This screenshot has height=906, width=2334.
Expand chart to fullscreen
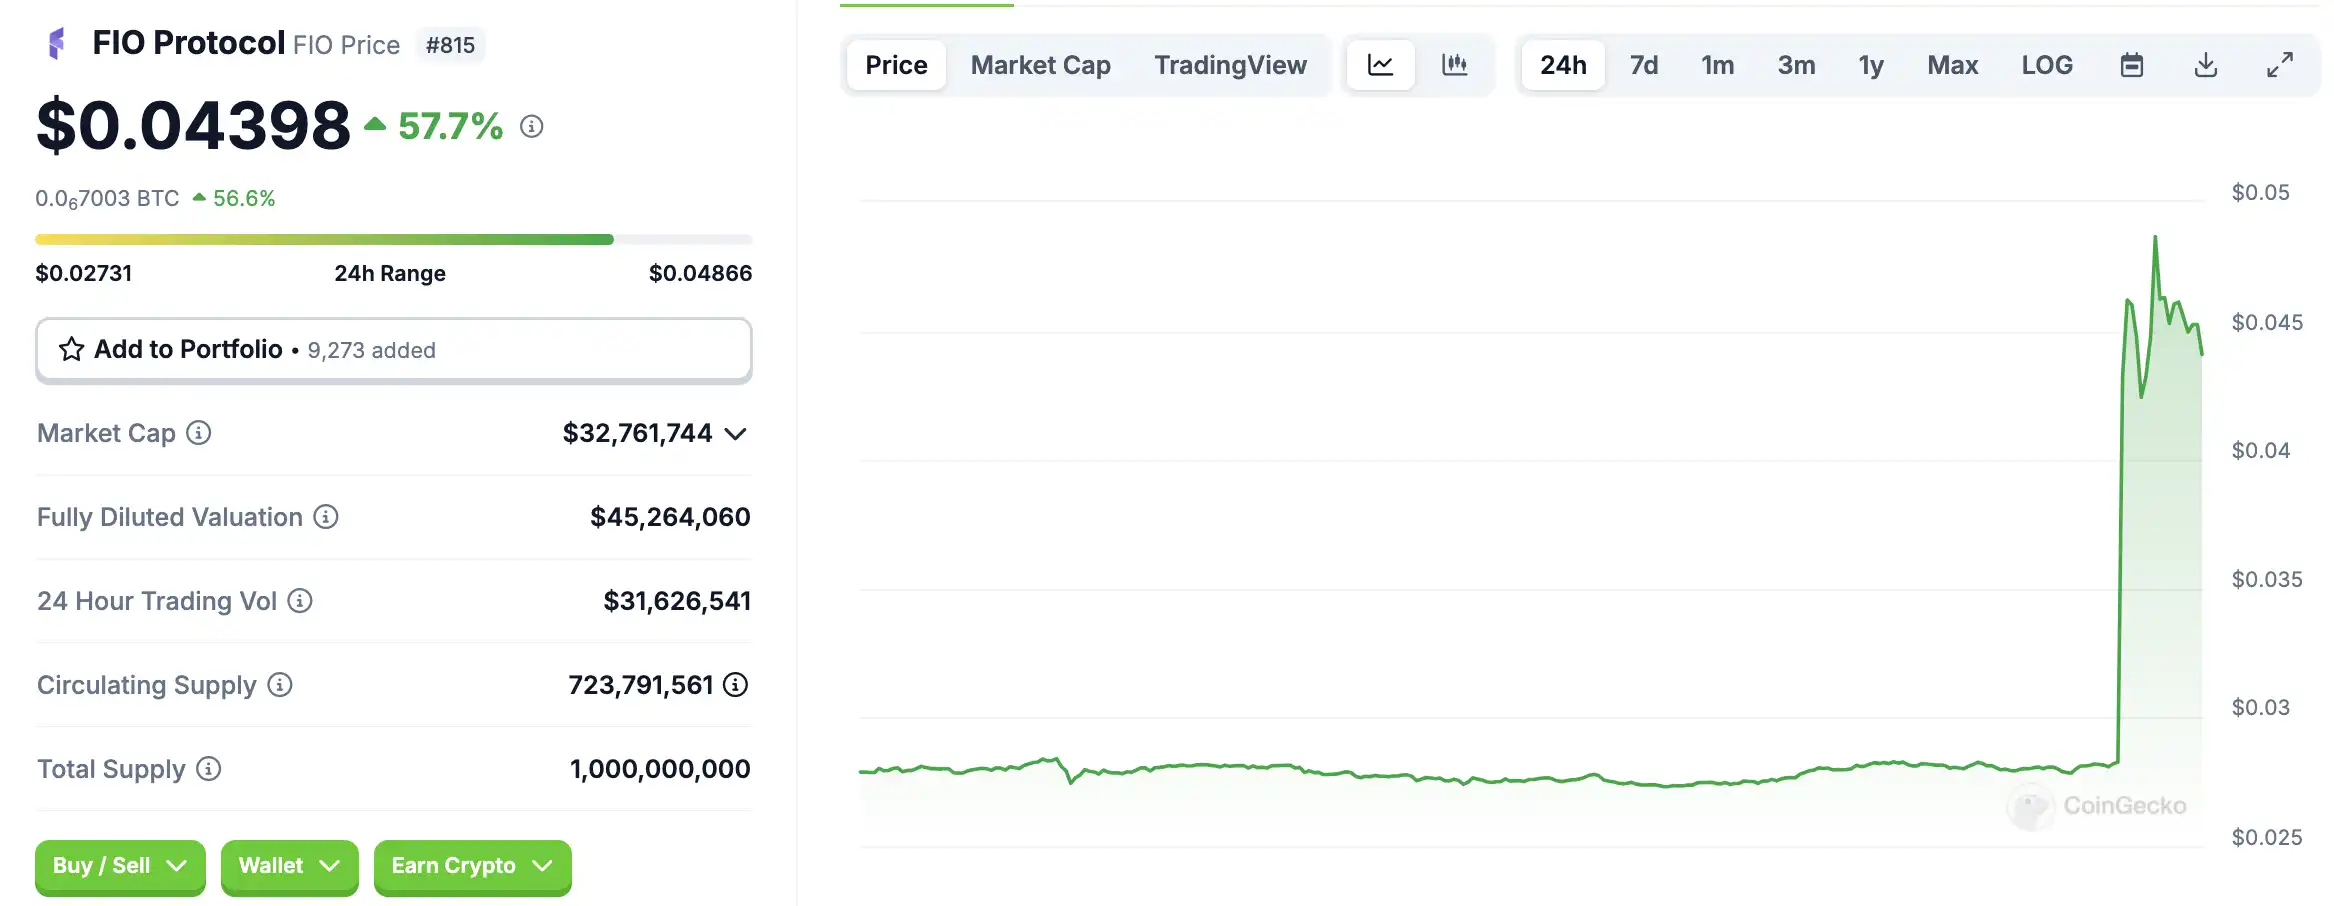(x=2280, y=66)
